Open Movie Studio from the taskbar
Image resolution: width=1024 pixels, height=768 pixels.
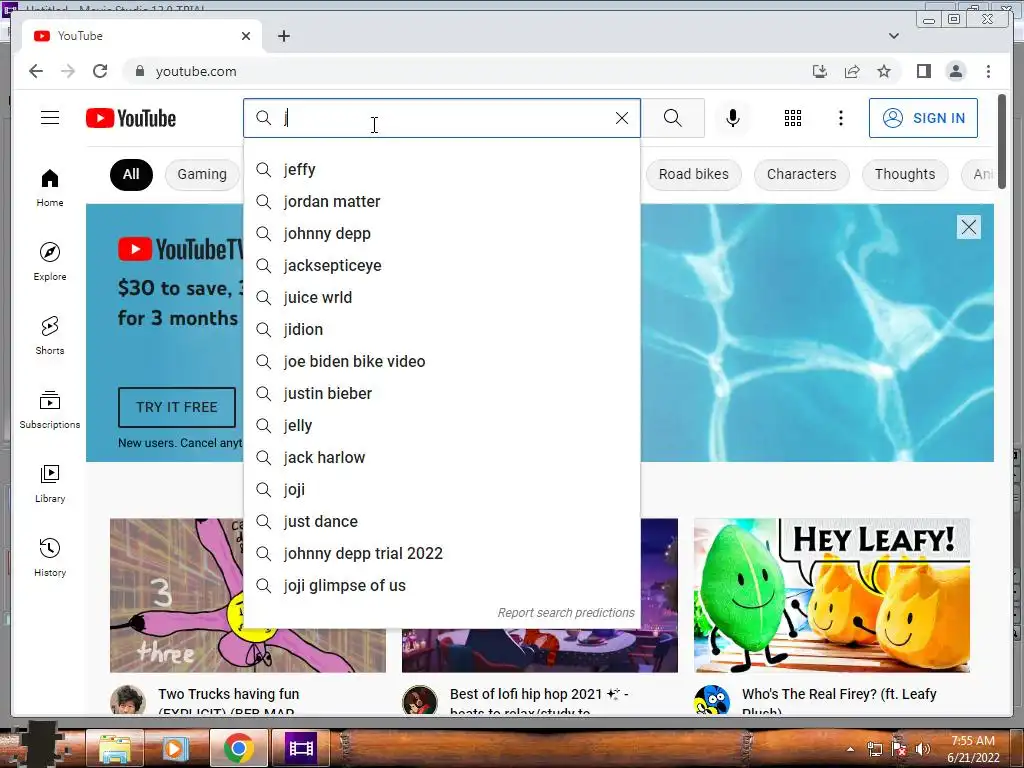coord(300,748)
